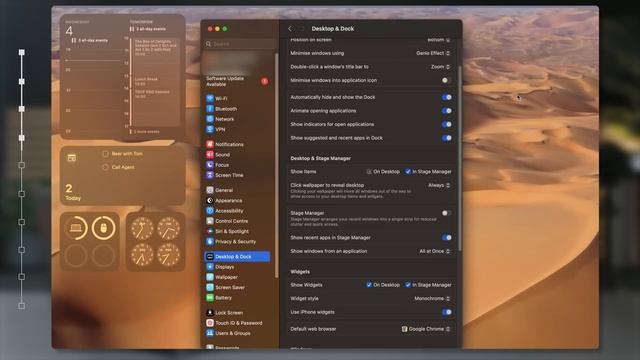Toggle Use iPhone widgets switch
Viewport: 640px width, 360px height.
coord(447,312)
